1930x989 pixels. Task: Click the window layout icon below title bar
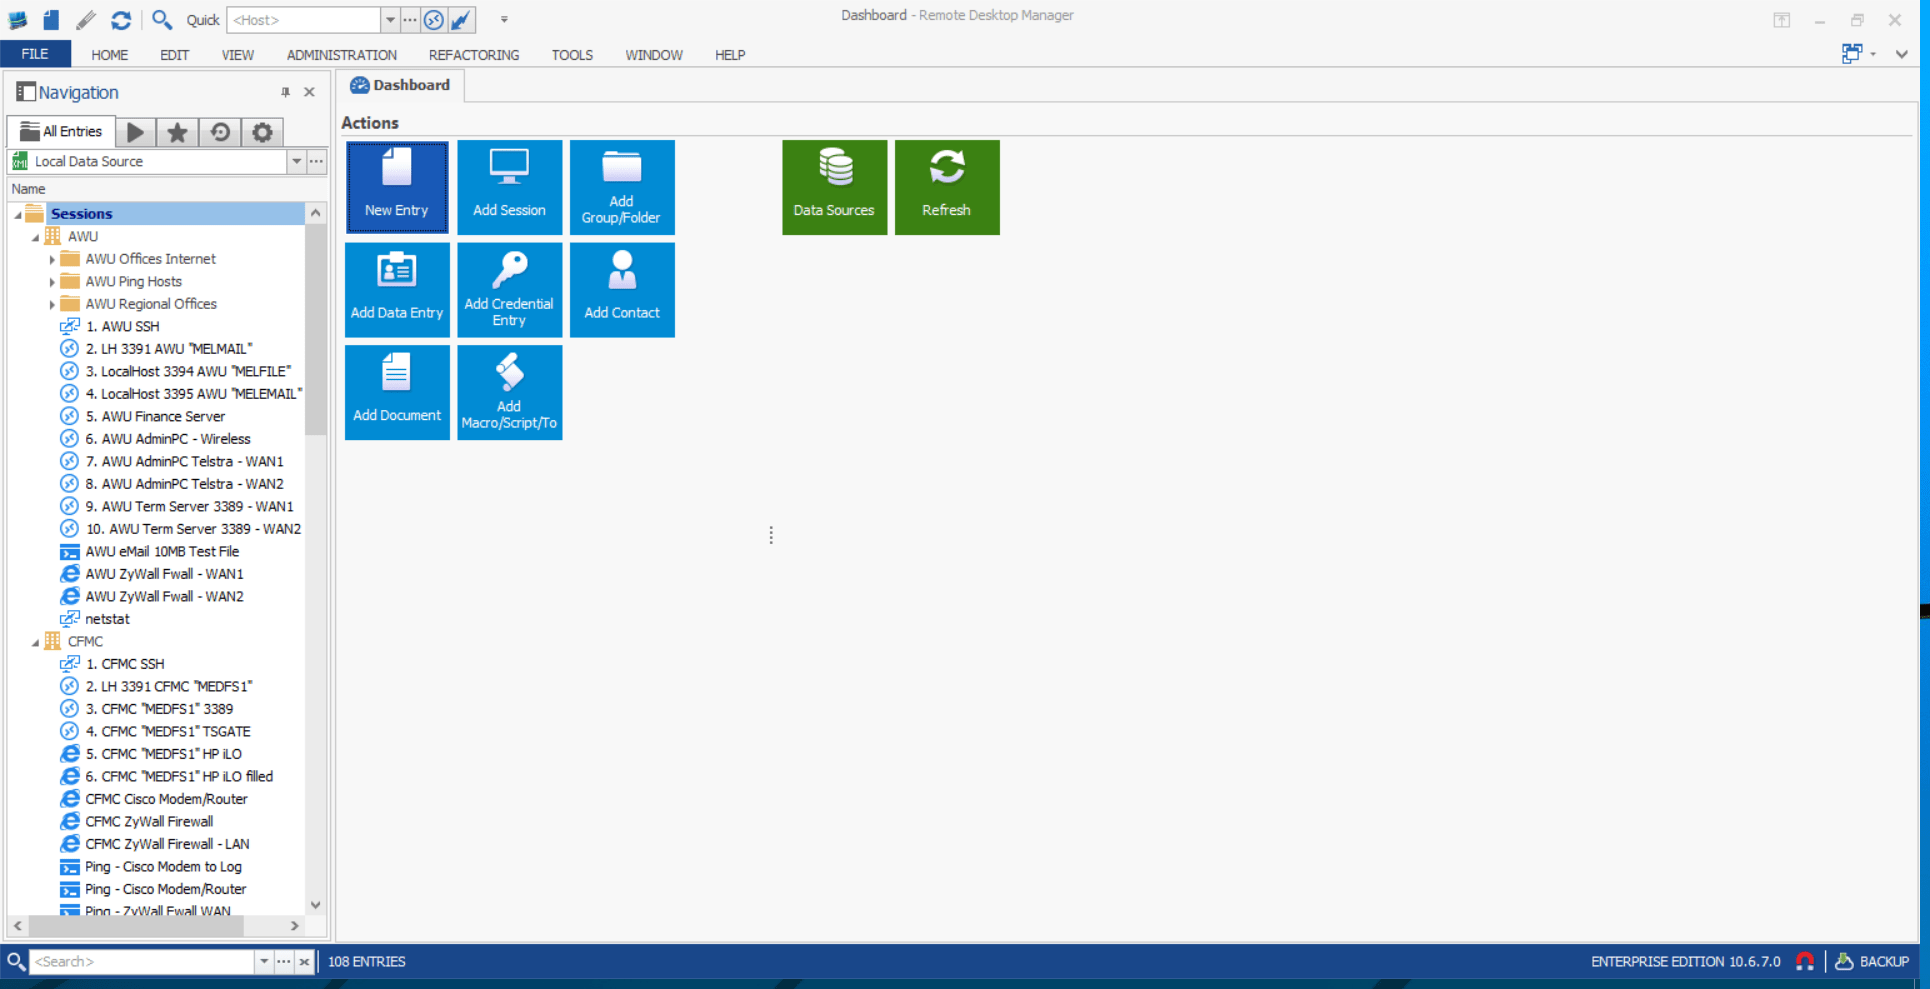click(1852, 54)
